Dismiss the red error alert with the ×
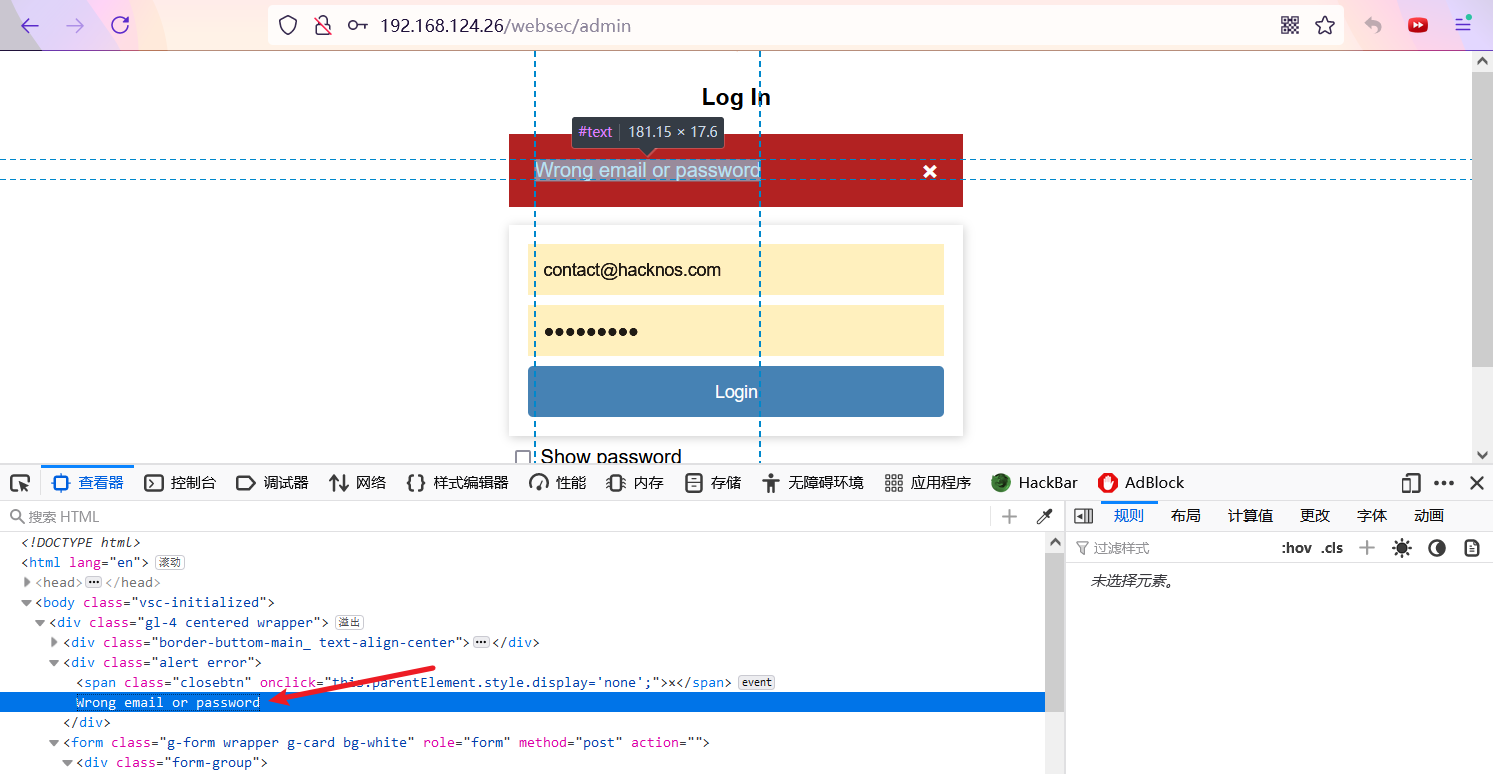Image resolution: width=1493 pixels, height=774 pixels. pos(930,171)
